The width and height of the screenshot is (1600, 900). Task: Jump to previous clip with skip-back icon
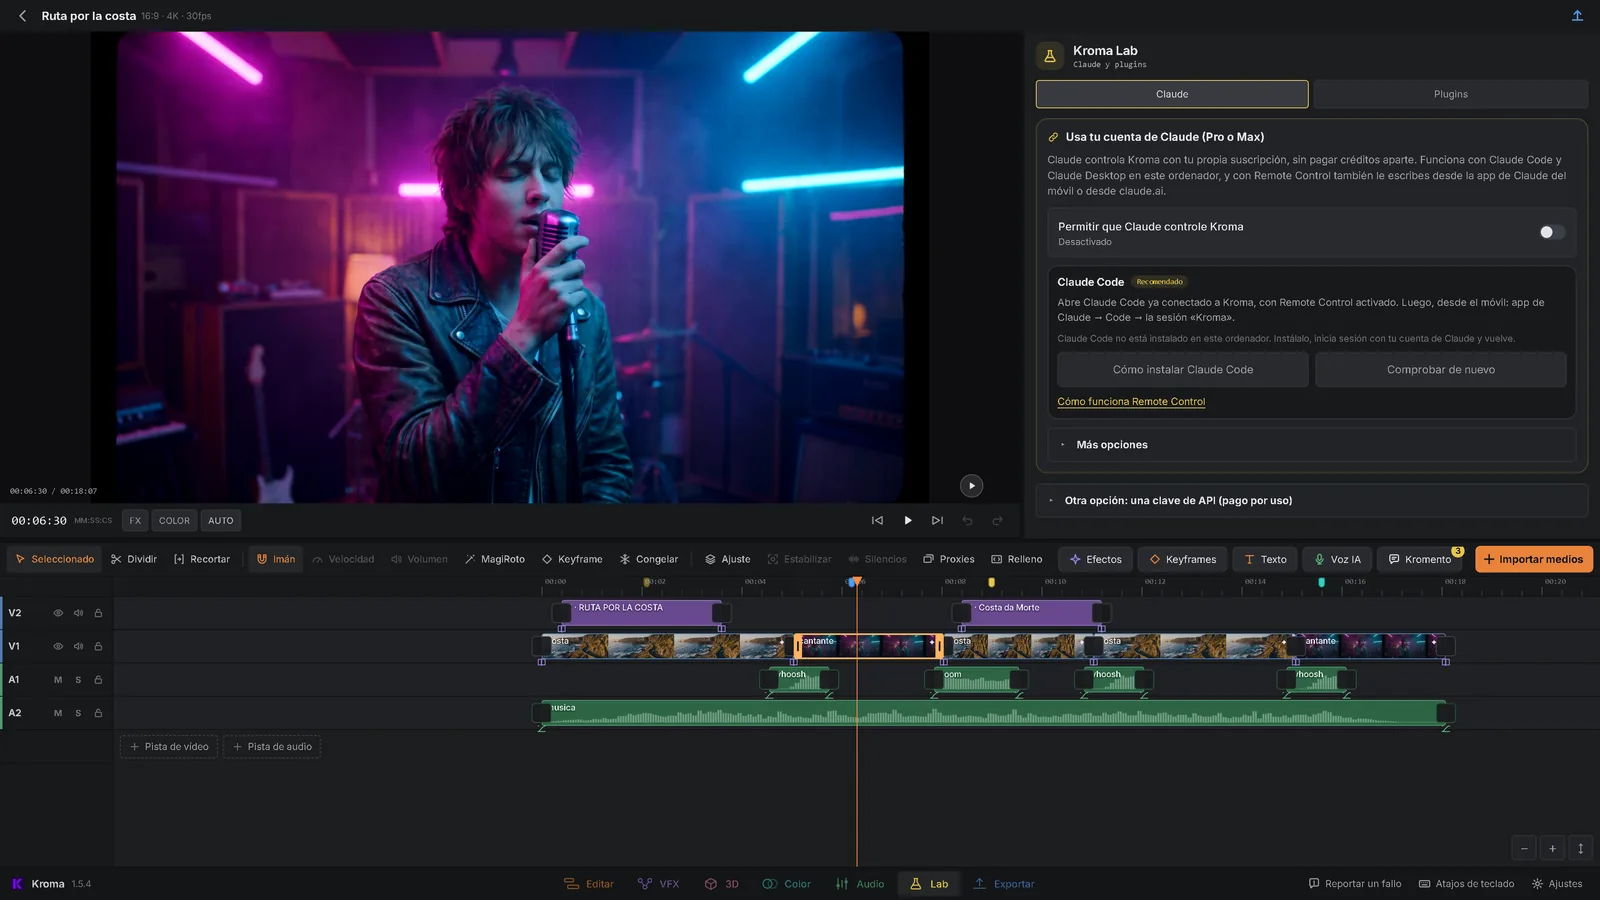[x=877, y=520]
